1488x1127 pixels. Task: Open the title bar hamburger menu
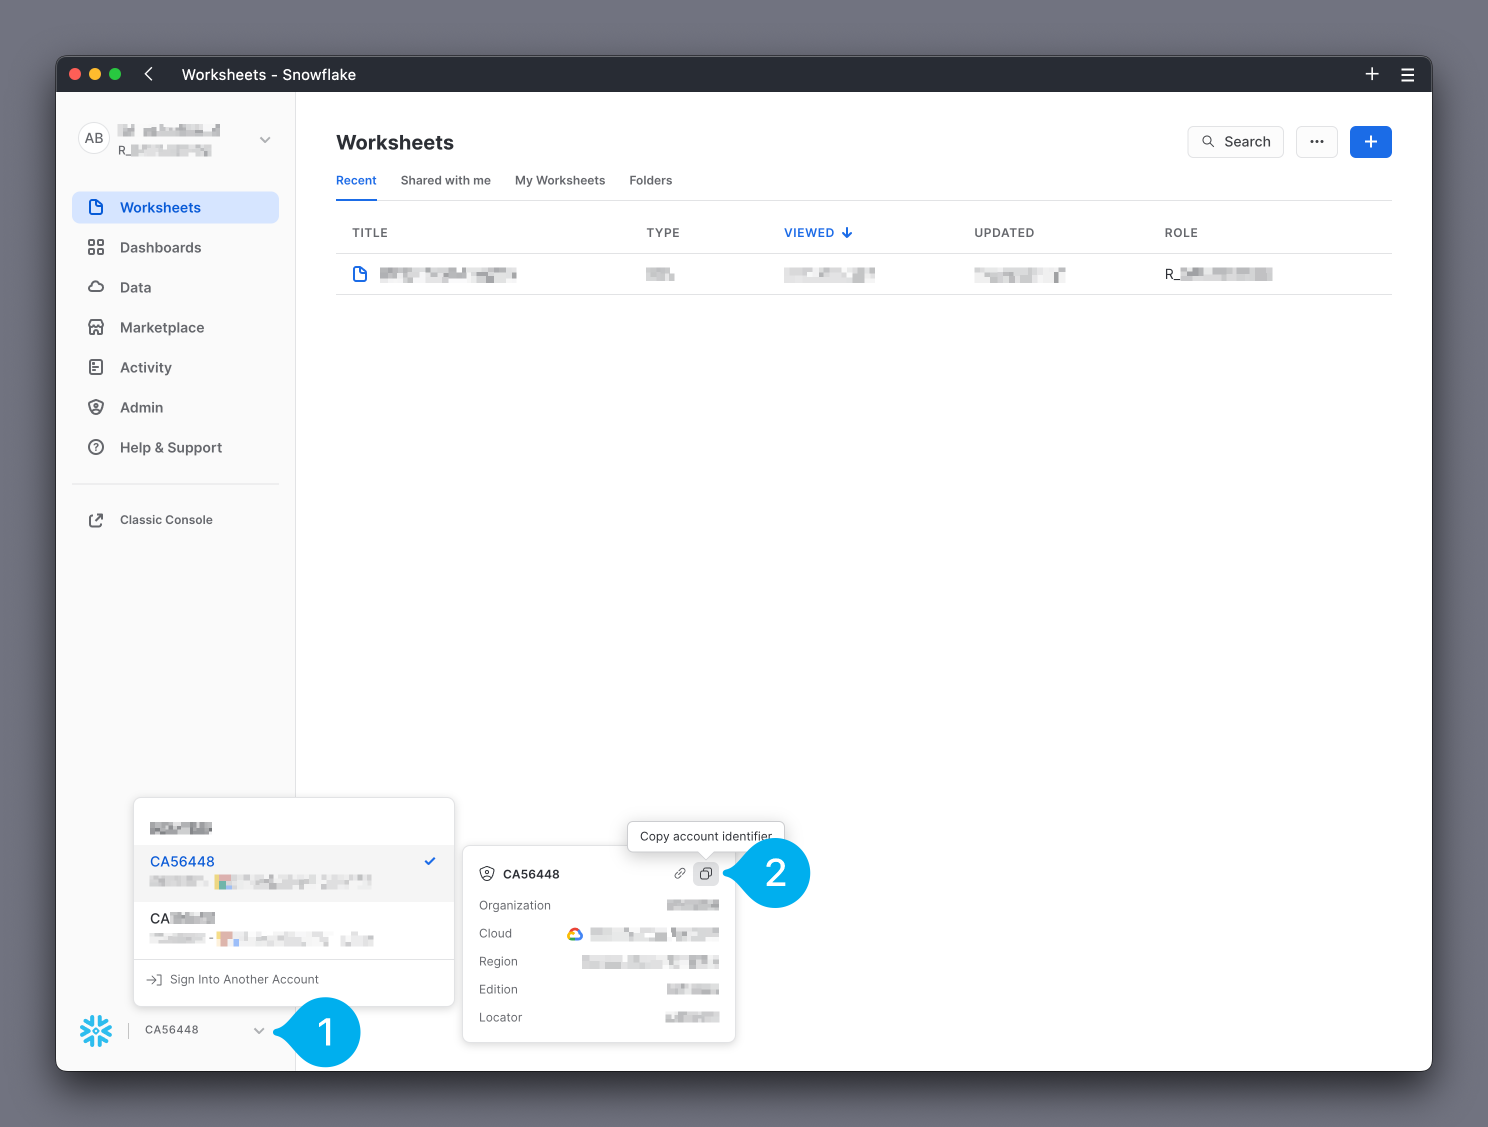[x=1408, y=74]
